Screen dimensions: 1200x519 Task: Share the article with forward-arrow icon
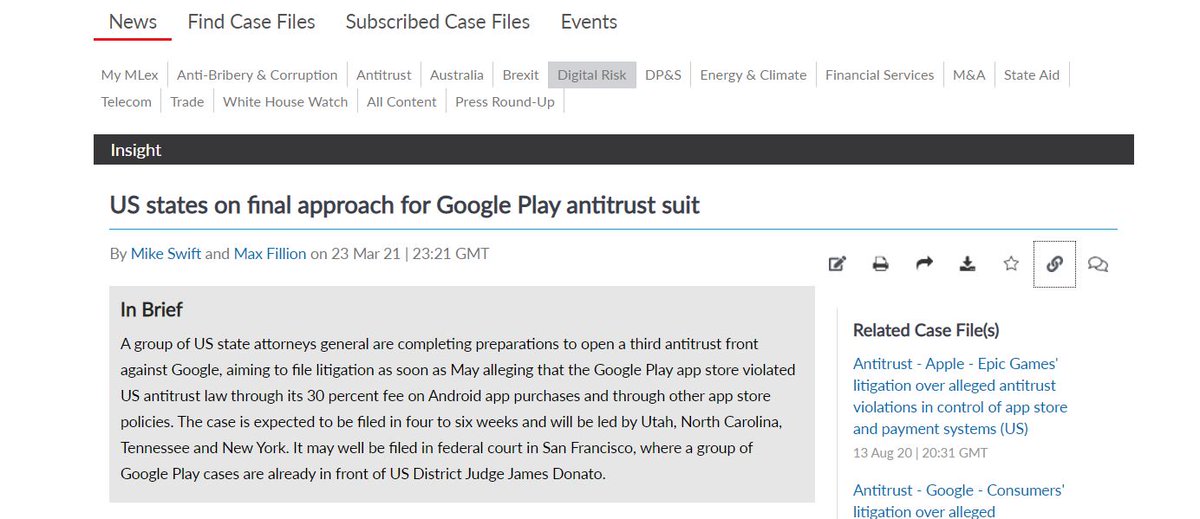point(924,264)
